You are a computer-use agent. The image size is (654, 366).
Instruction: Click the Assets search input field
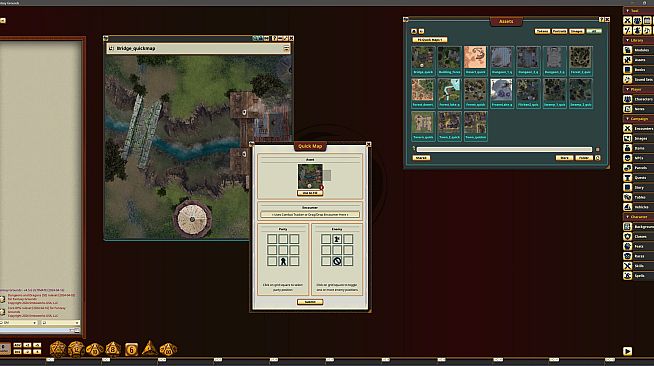tap(504, 149)
